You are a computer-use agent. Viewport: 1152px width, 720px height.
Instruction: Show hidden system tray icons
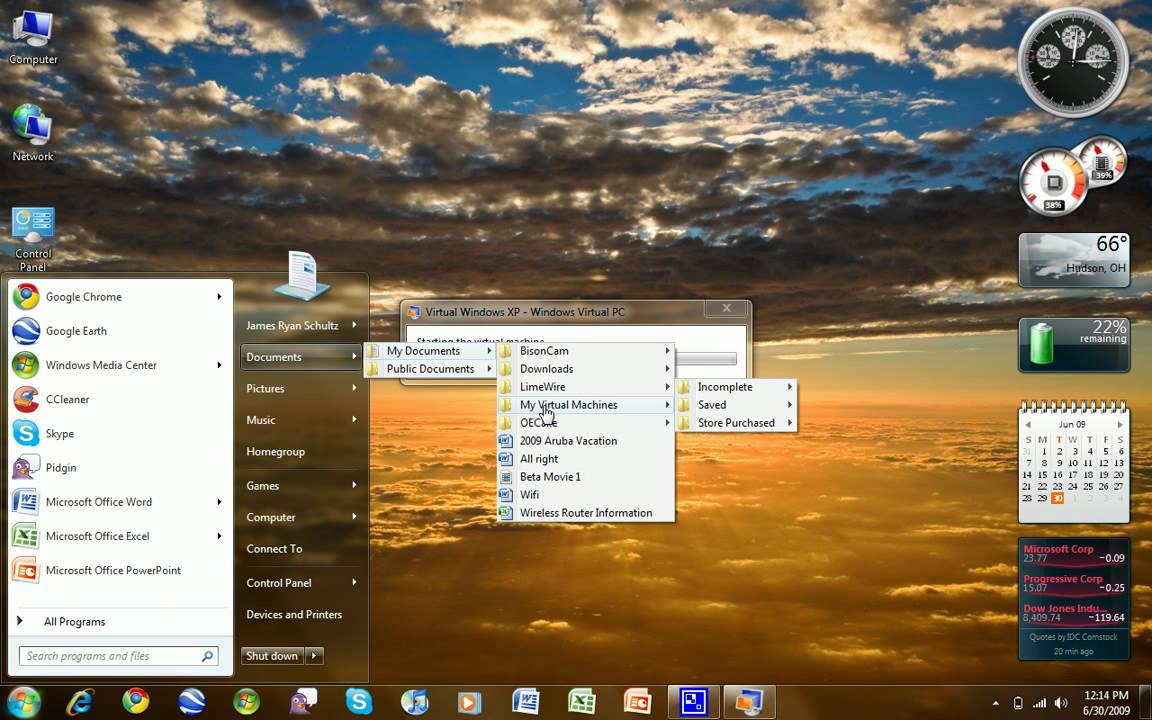pos(996,703)
